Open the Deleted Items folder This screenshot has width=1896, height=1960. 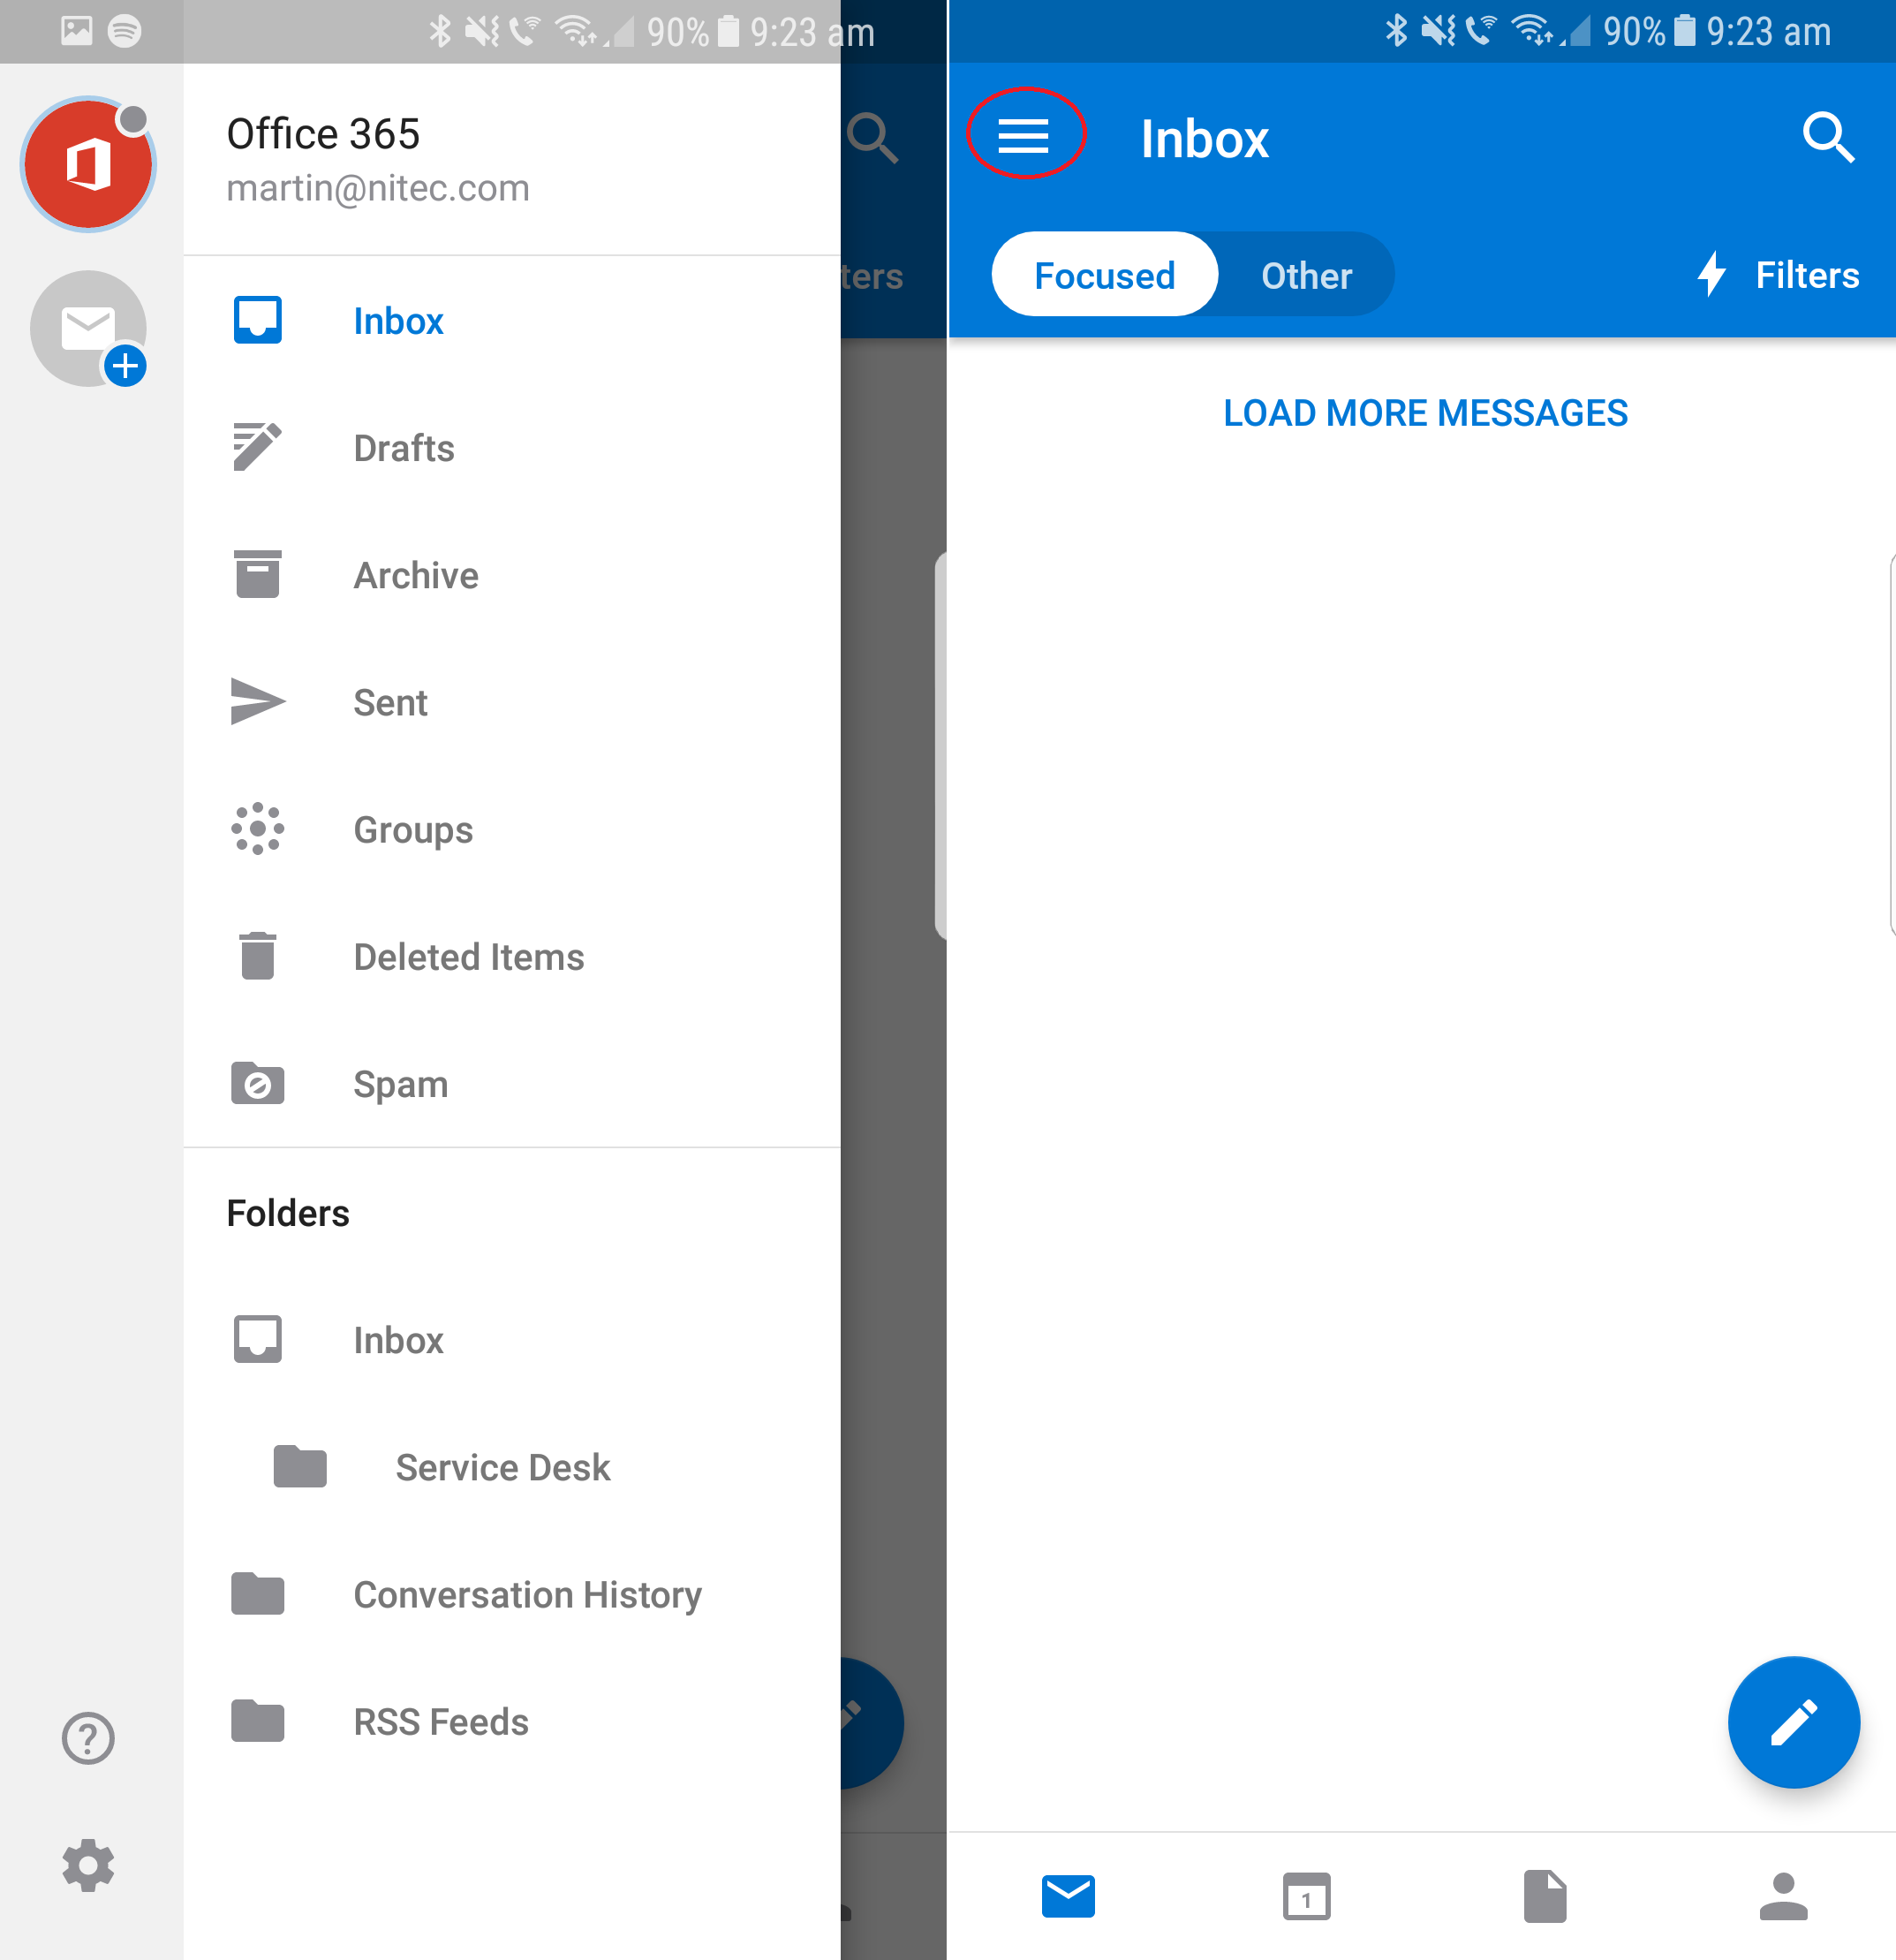point(468,957)
